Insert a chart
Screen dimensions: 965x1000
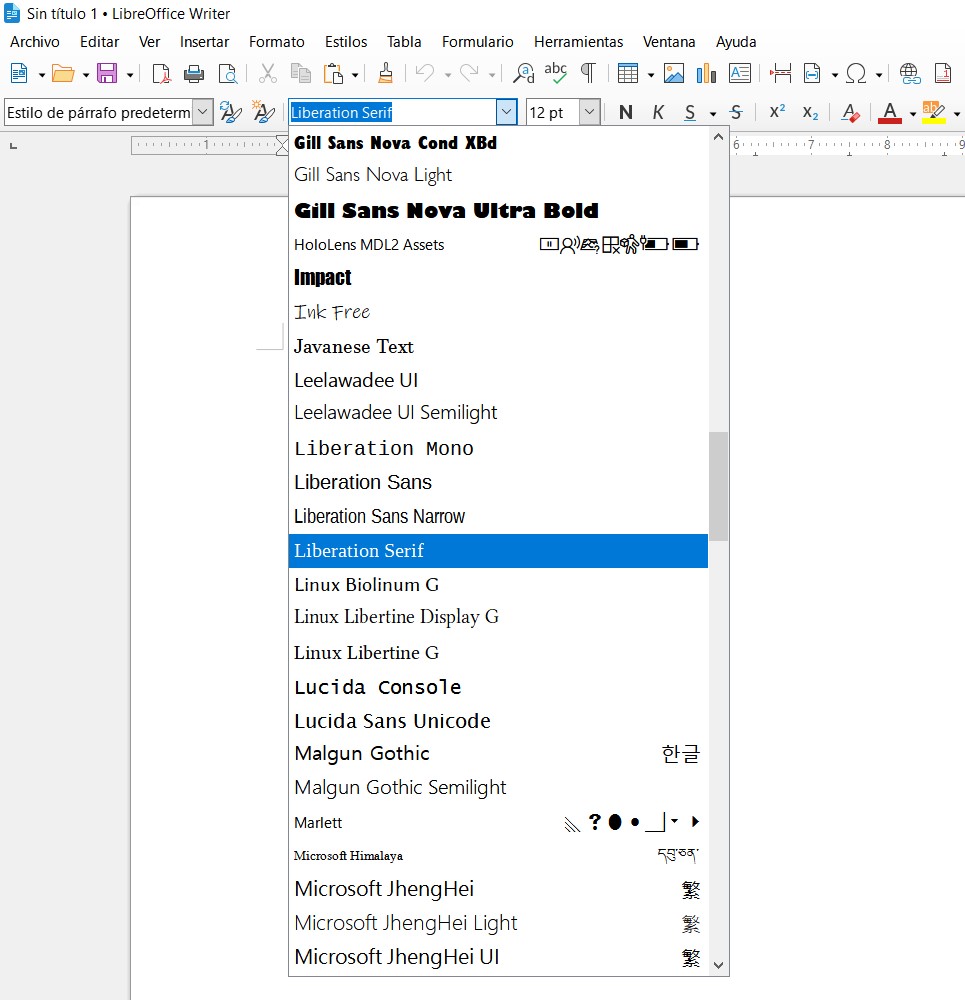click(707, 74)
